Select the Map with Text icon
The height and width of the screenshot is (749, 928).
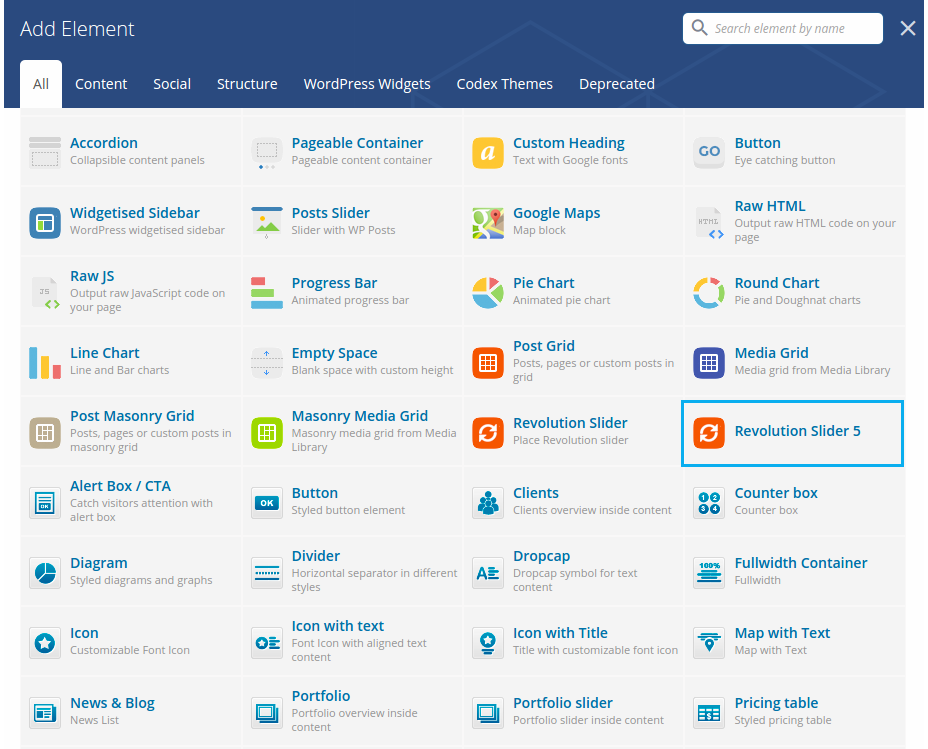tap(709, 643)
